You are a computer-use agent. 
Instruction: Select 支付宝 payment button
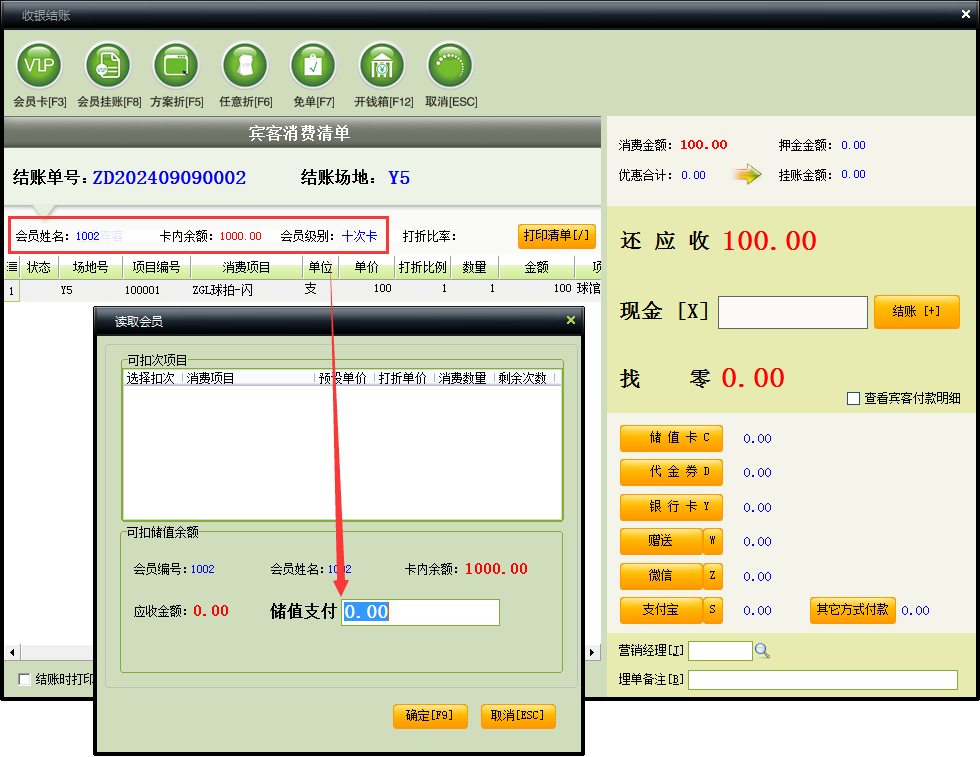click(661, 610)
